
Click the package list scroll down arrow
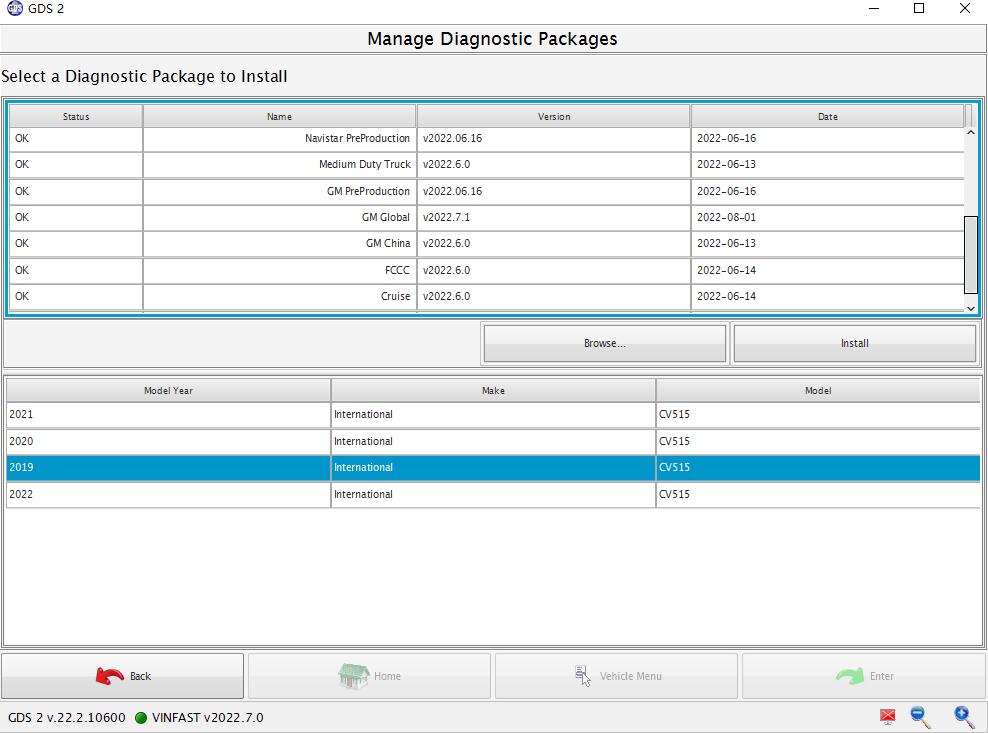pyautogui.click(x=971, y=308)
